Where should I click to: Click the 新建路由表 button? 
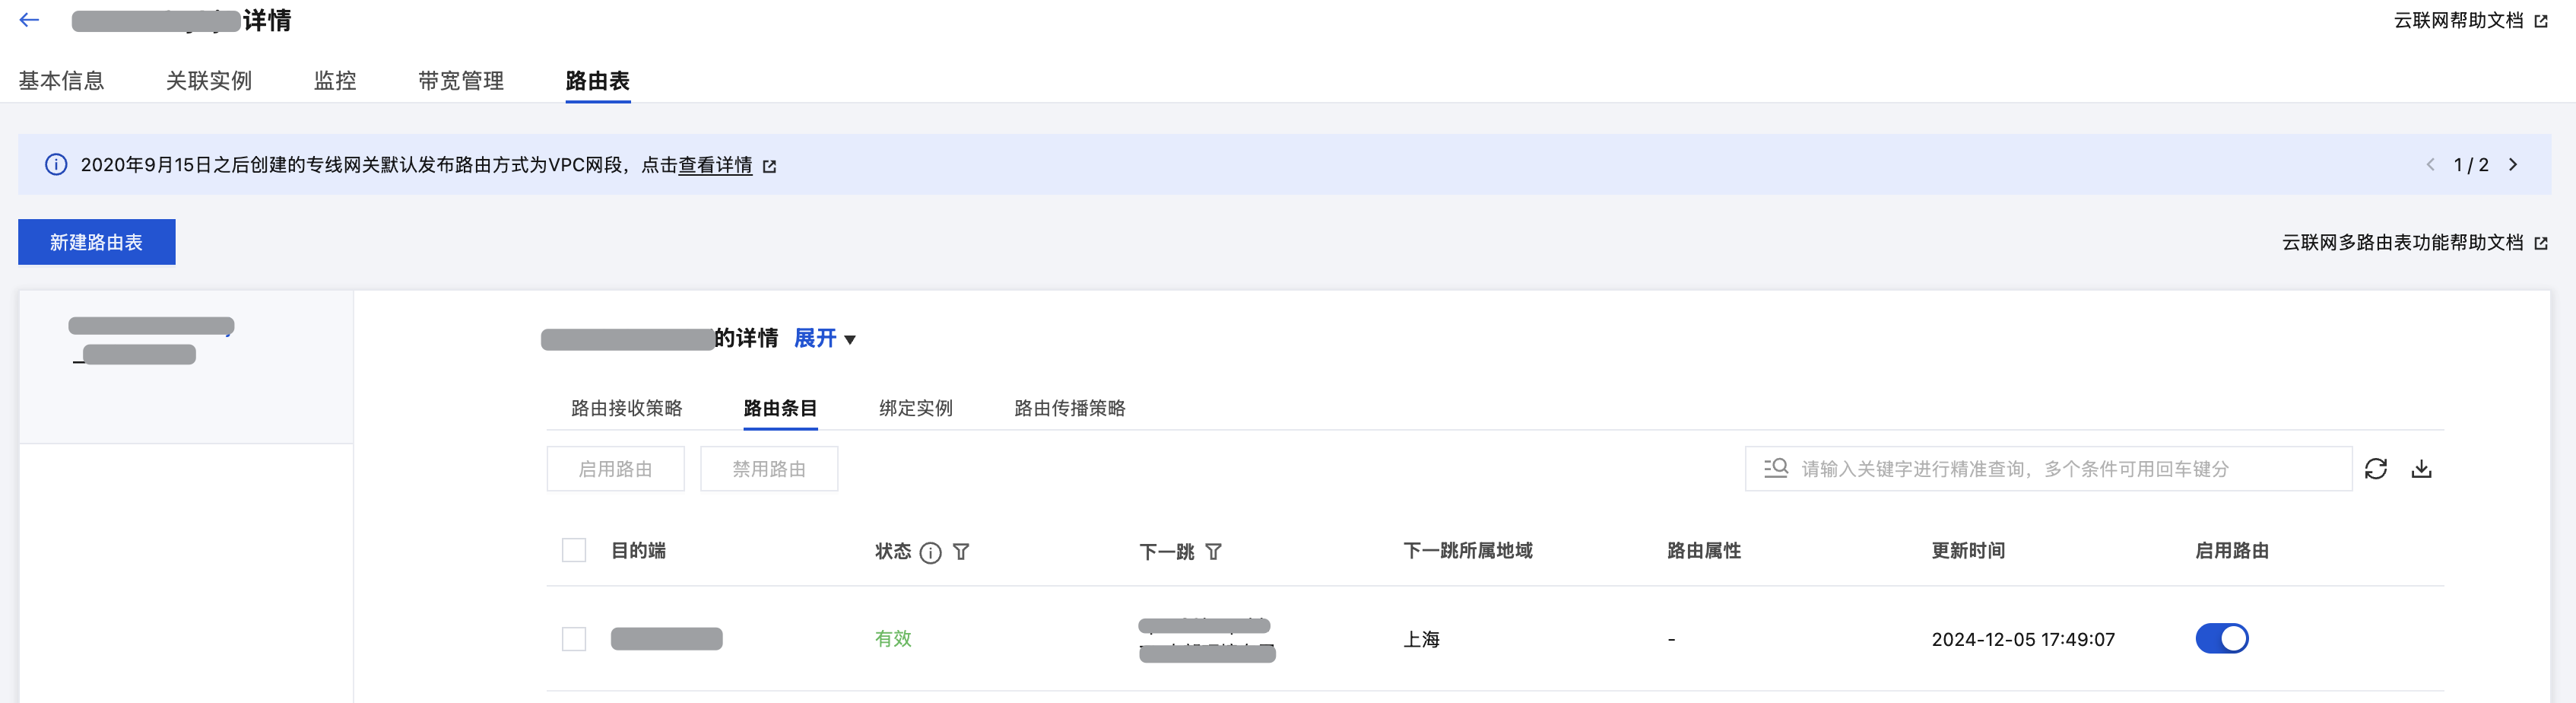click(x=97, y=242)
